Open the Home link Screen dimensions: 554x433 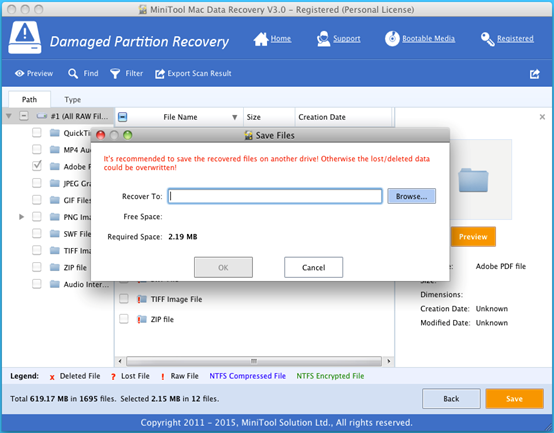pyautogui.click(x=281, y=38)
